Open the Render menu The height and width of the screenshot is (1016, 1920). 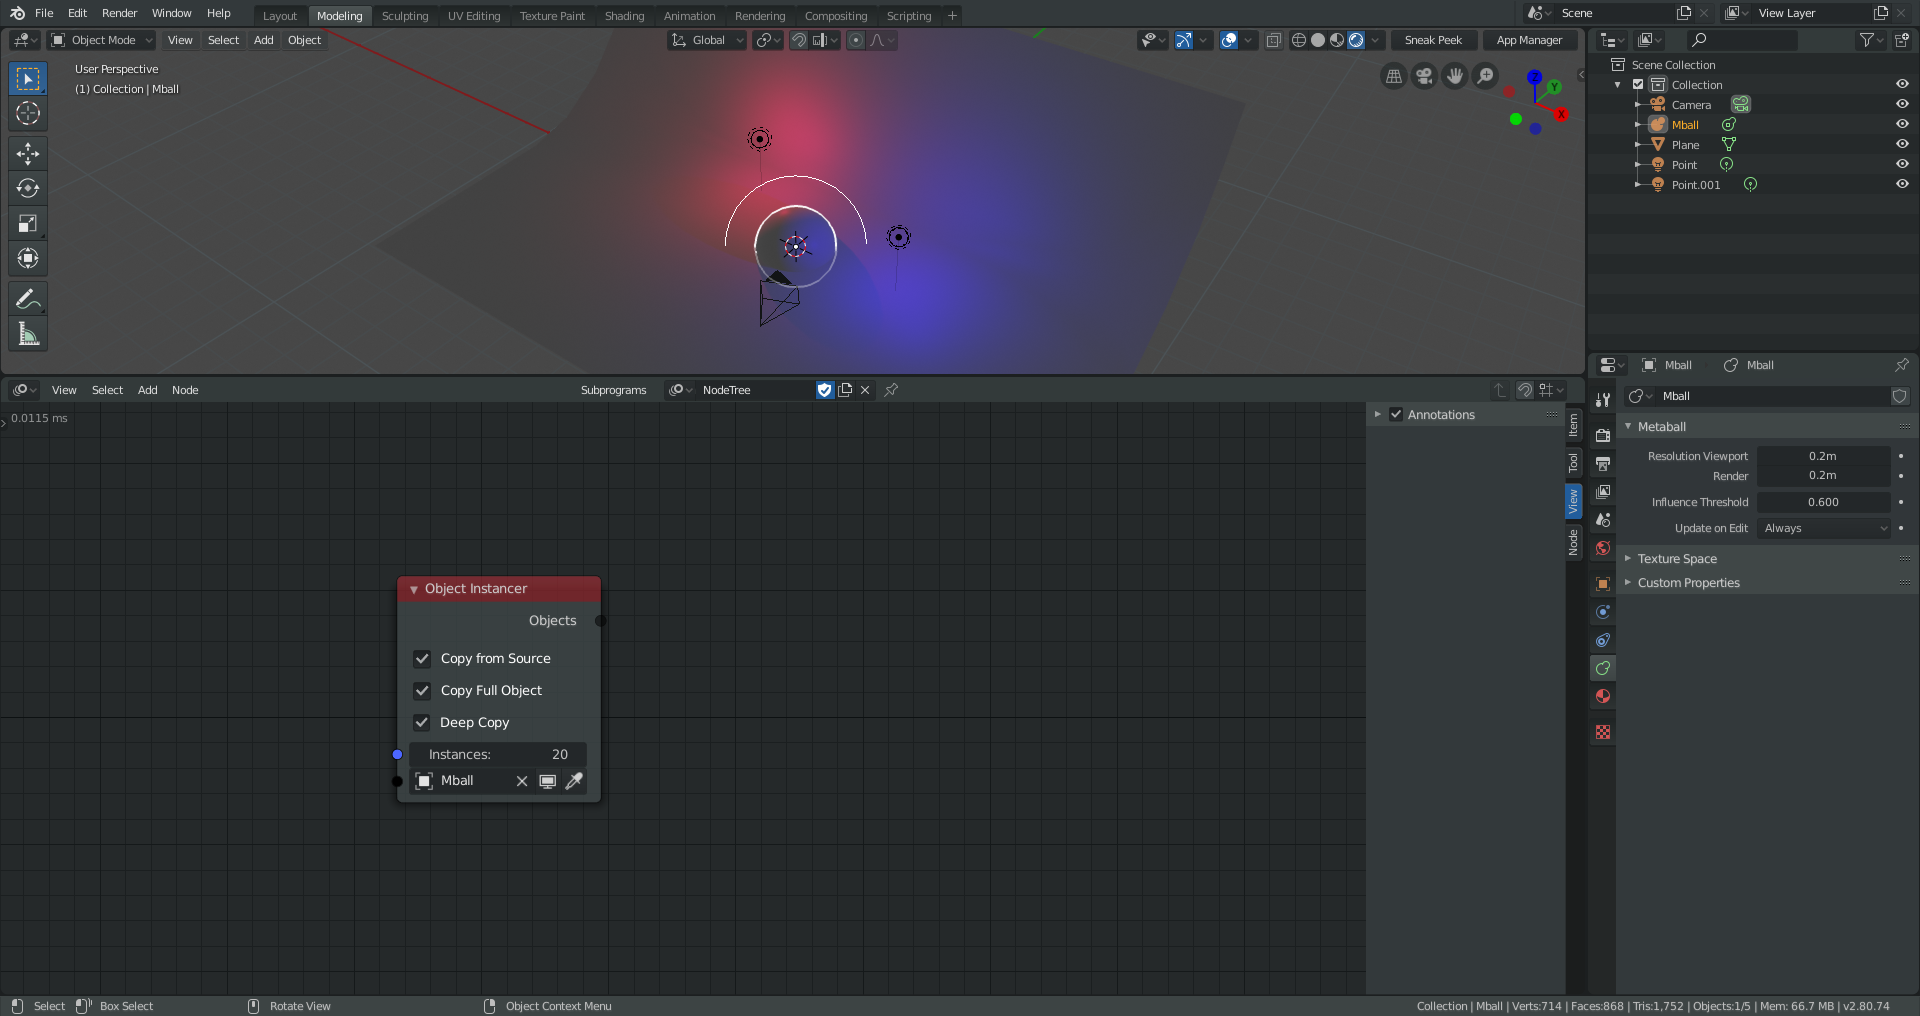point(119,13)
